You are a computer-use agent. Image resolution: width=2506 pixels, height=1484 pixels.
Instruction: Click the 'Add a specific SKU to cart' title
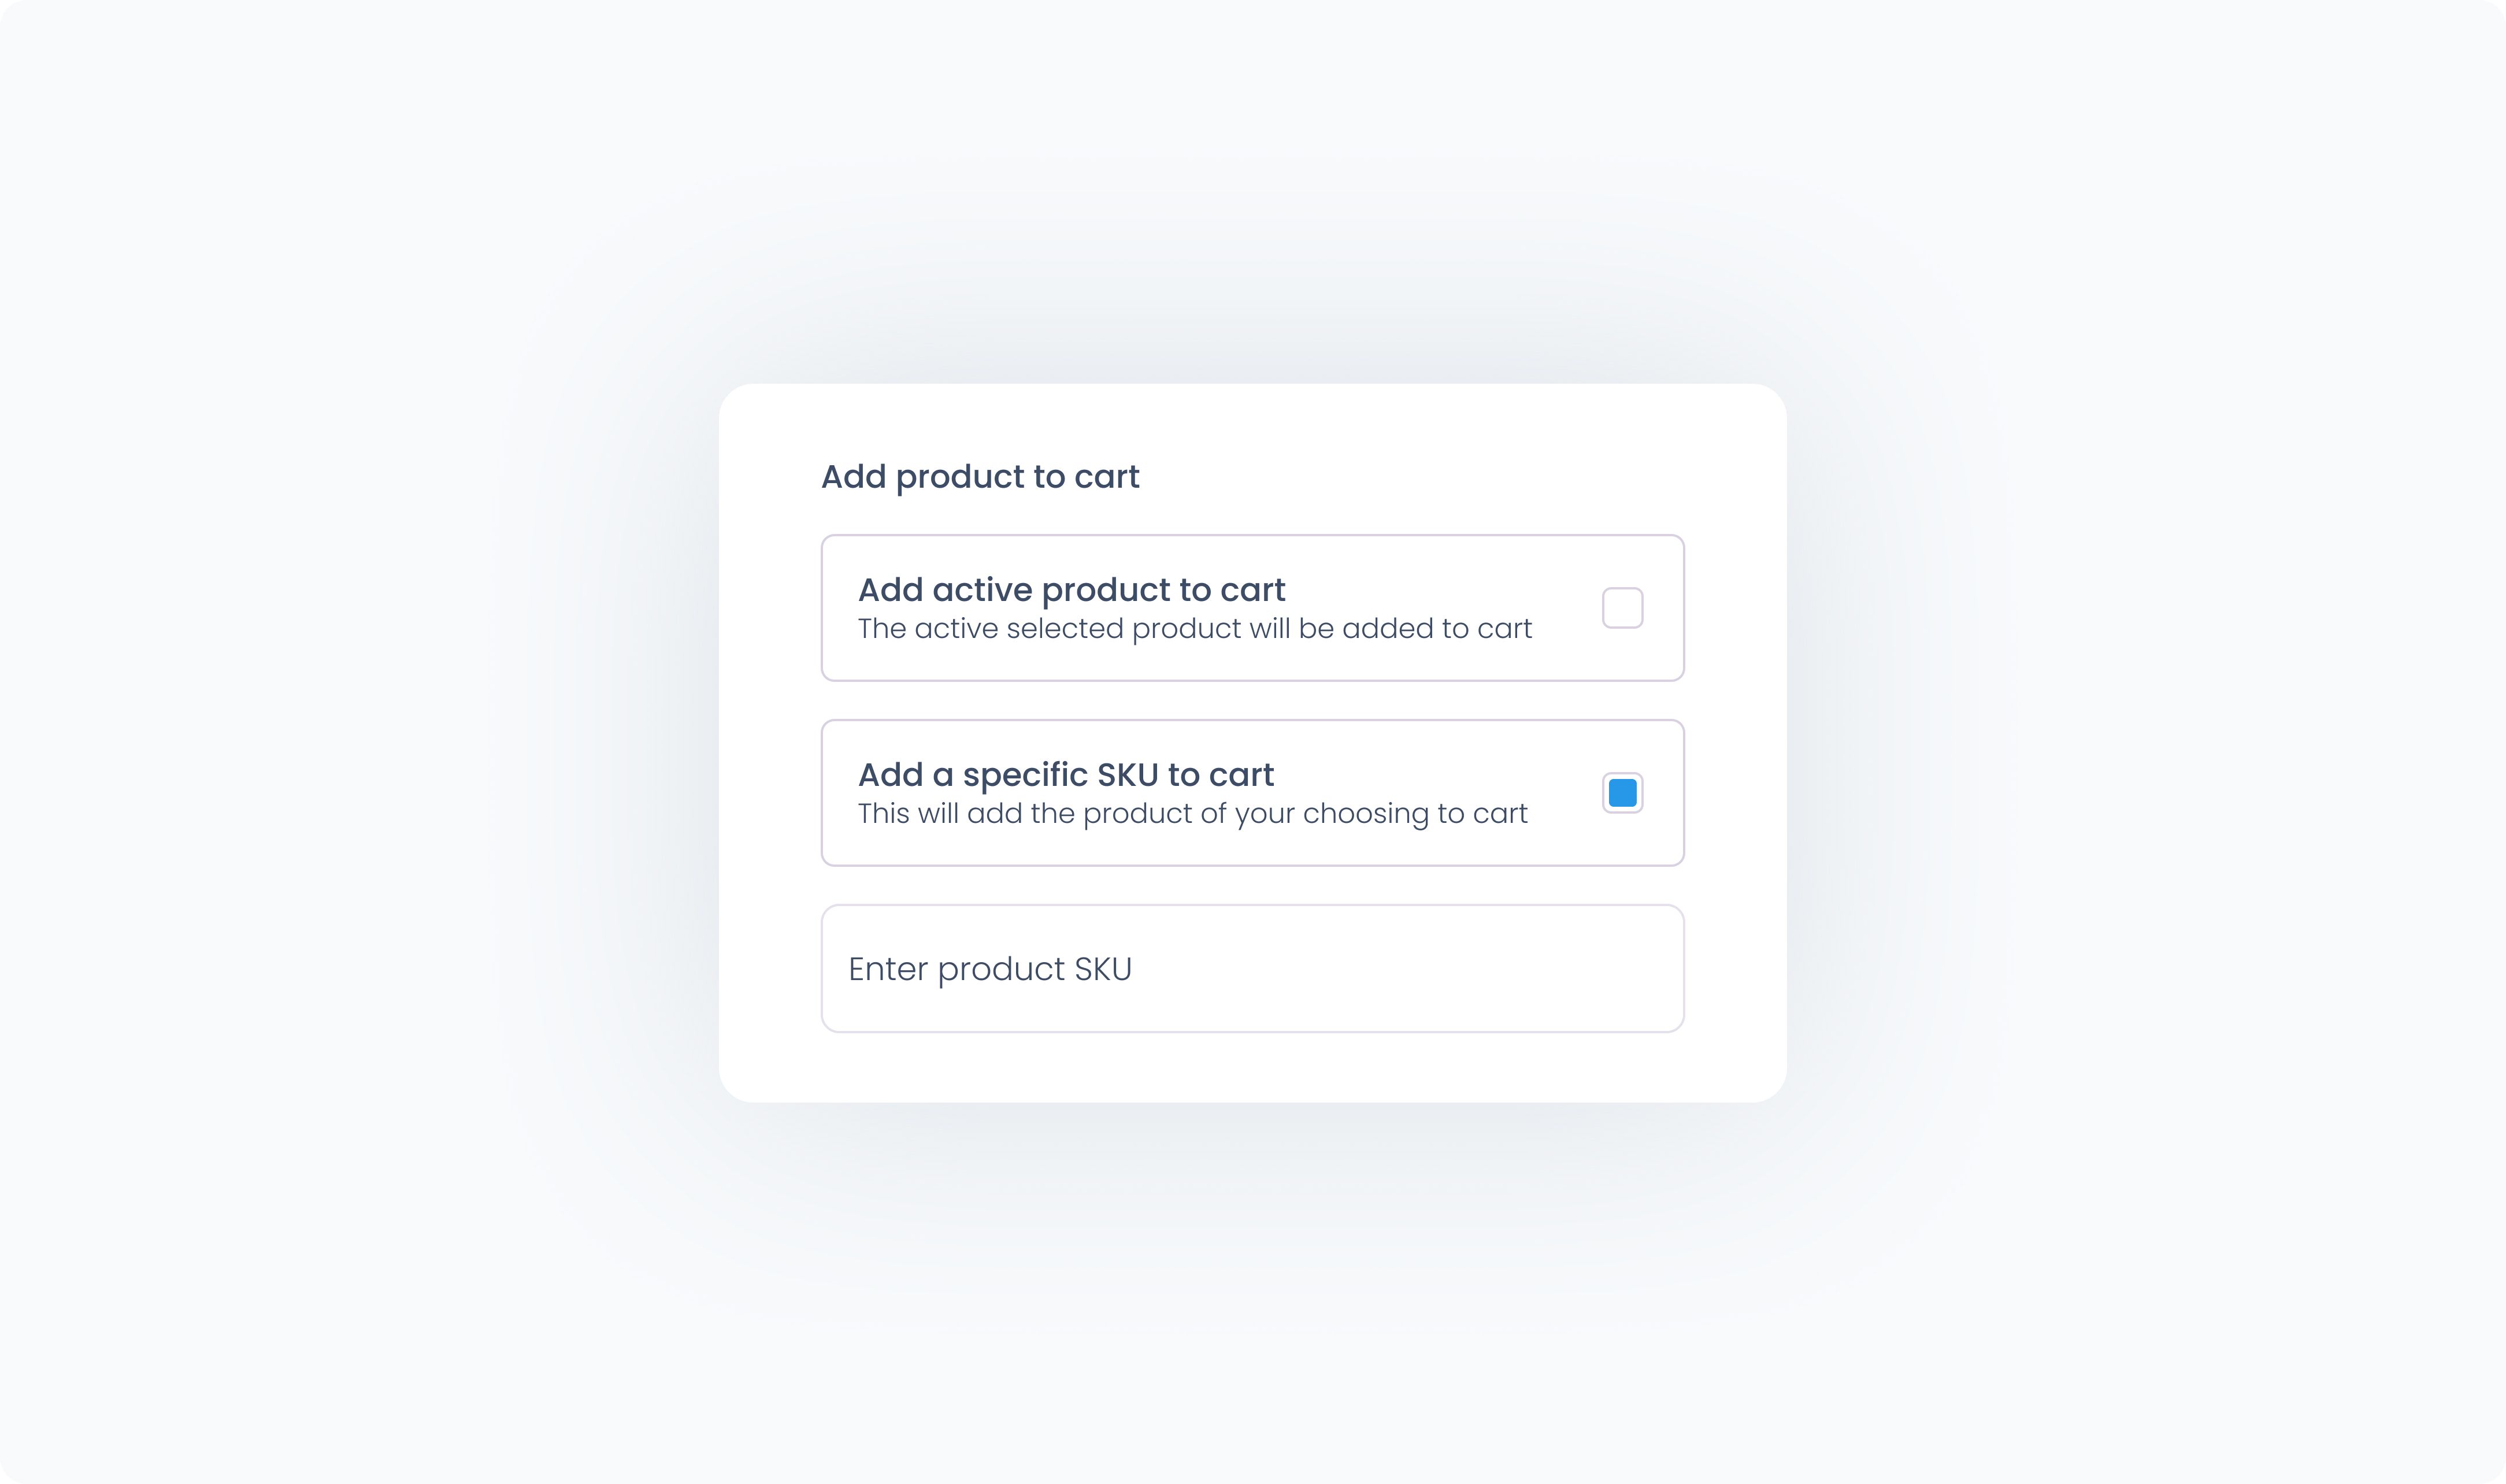(1066, 775)
